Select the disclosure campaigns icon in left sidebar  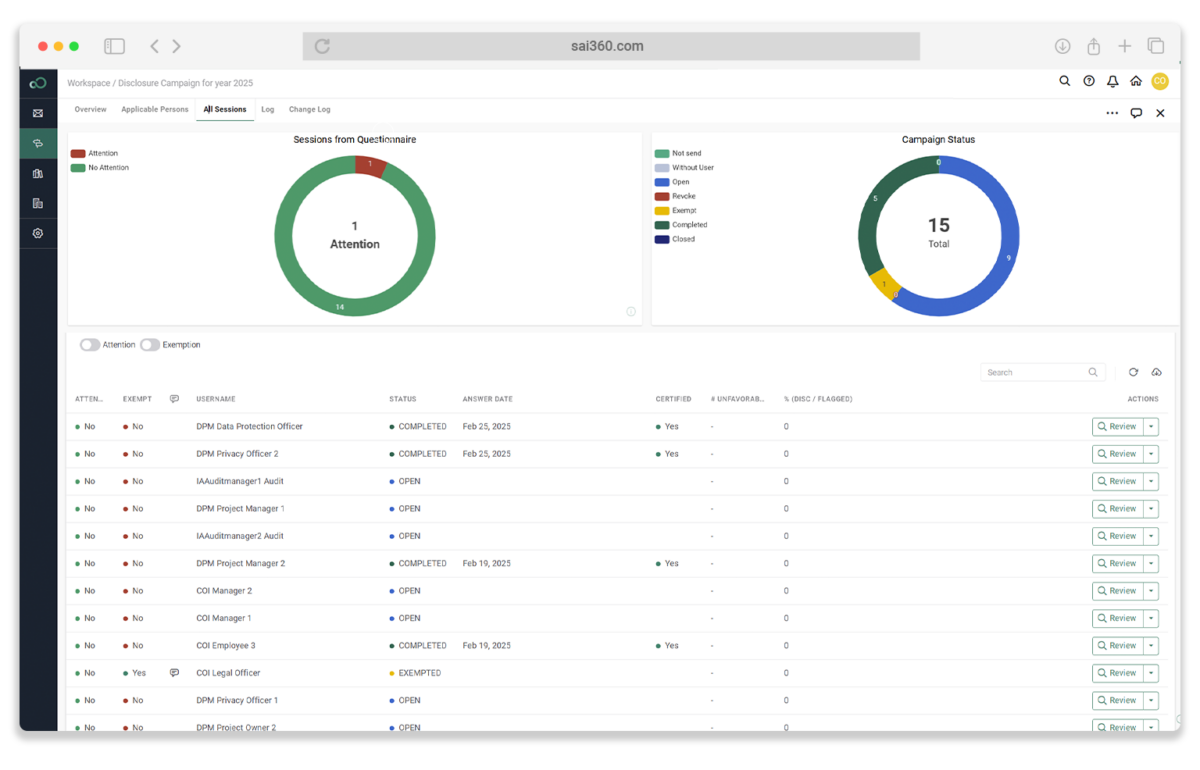[x=37, y=143]
